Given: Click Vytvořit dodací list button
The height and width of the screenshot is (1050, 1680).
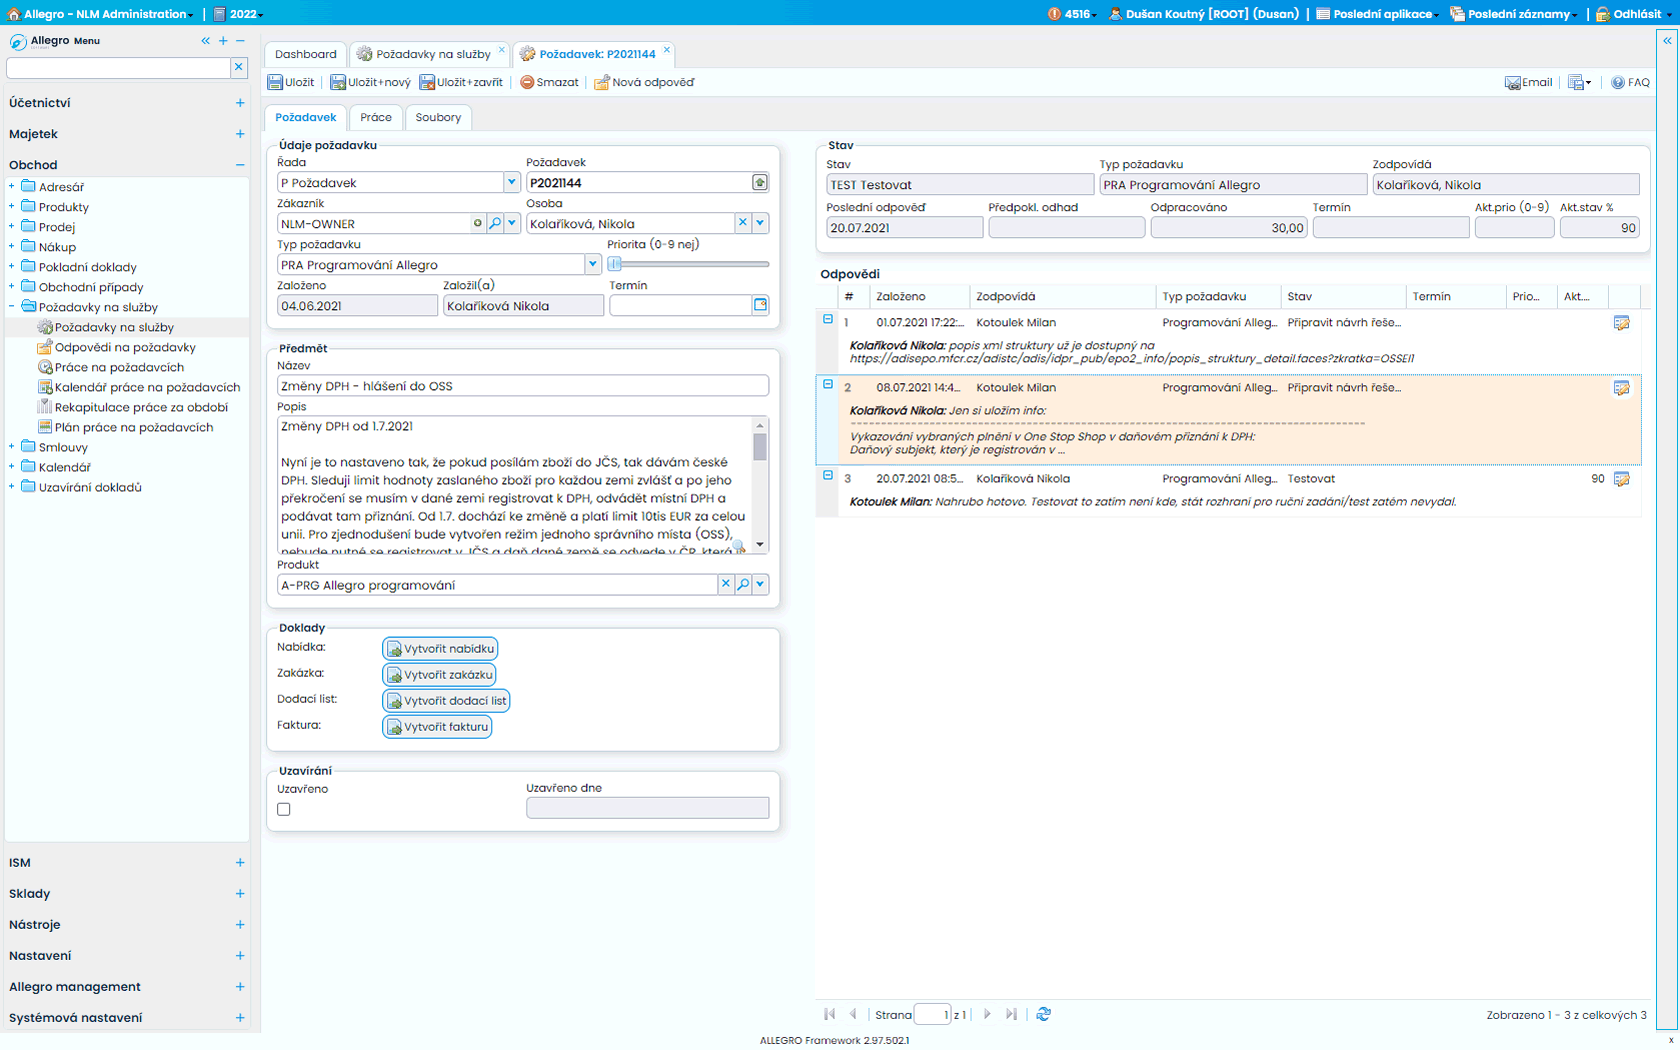Looking at the screenshot, I should click(446, 700).
